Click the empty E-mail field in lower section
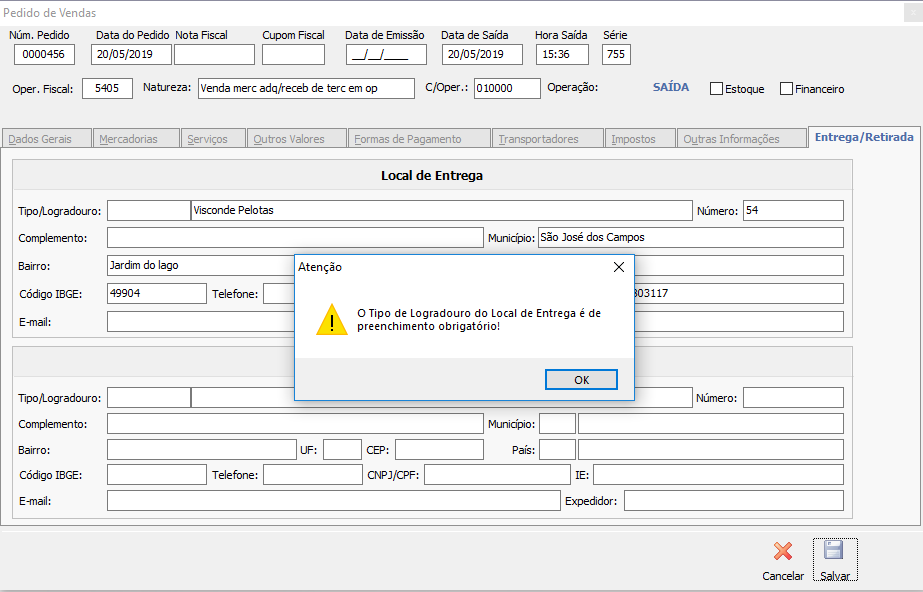This screenshot has width=923, height=592. pos(334,501)
